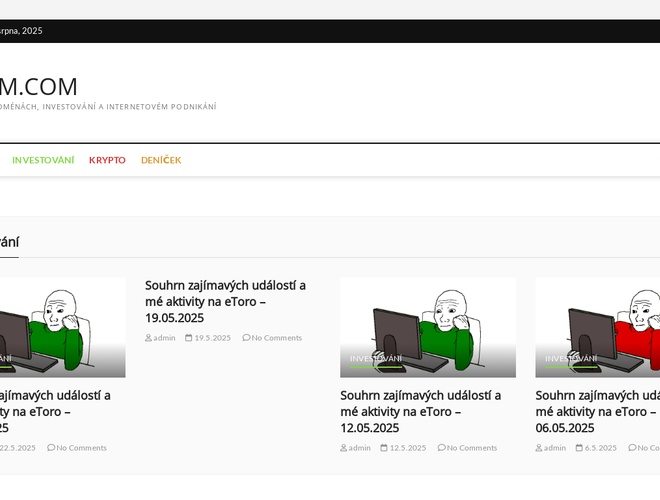Click the author icon of the 12.05.2025 post

(x=344, y=448)
